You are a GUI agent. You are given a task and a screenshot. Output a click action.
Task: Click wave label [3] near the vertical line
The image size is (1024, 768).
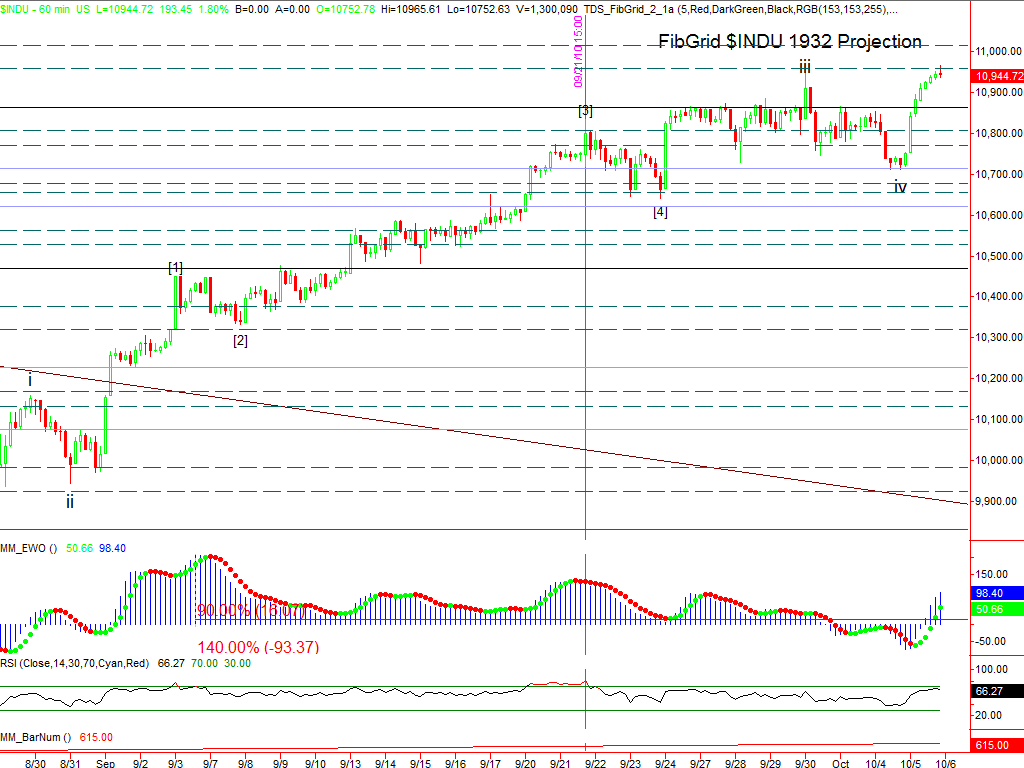[585, 110]
